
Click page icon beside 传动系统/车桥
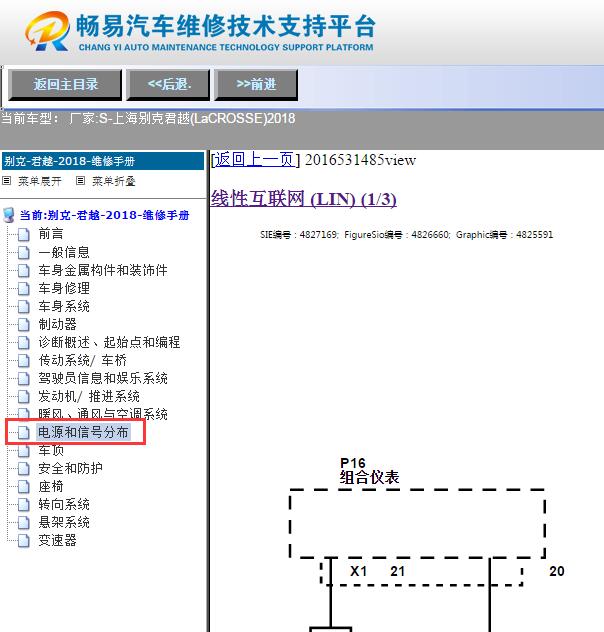(23, 360)
